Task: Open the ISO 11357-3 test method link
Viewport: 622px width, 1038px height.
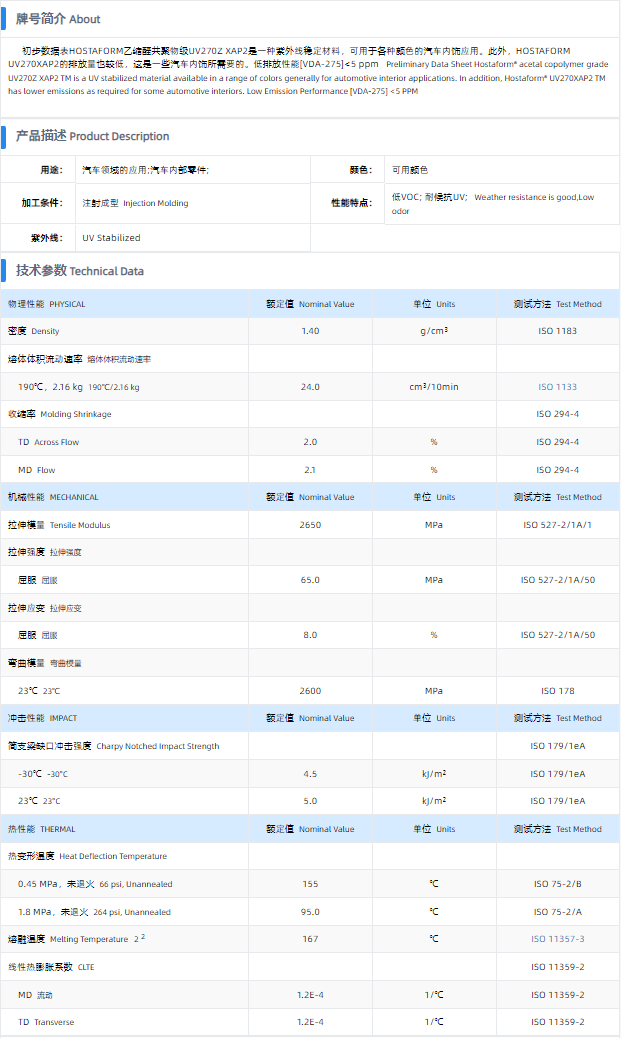Action: click(558, 939)
